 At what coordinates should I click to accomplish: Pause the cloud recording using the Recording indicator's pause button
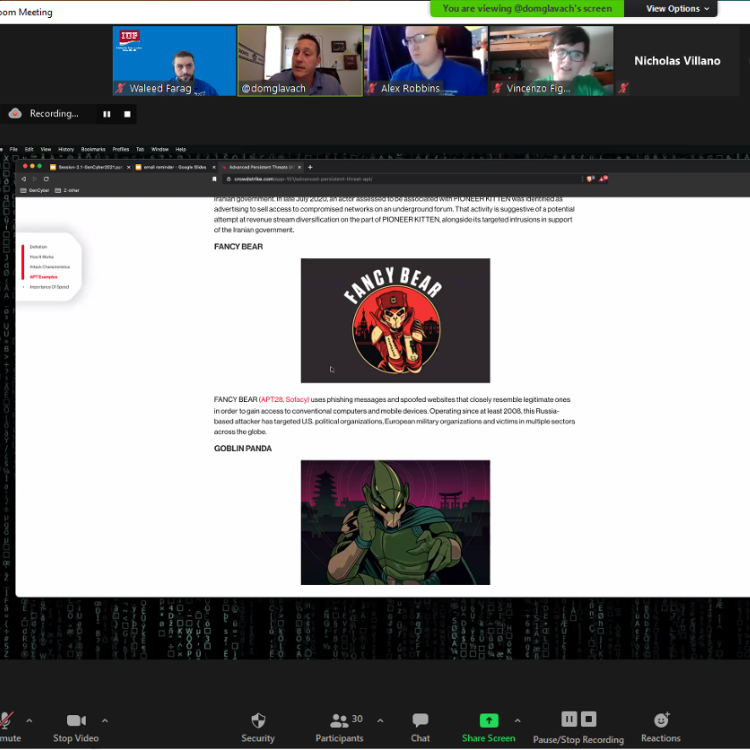click(107, 114)
